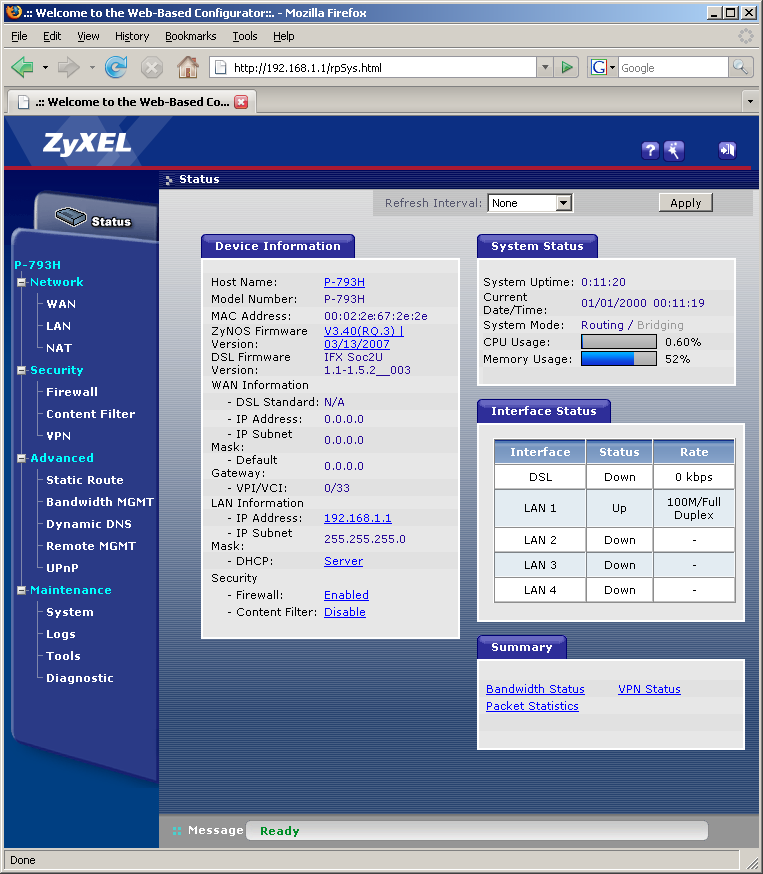Click the stop loading icon
763x874 pixels.
(151, 67)
